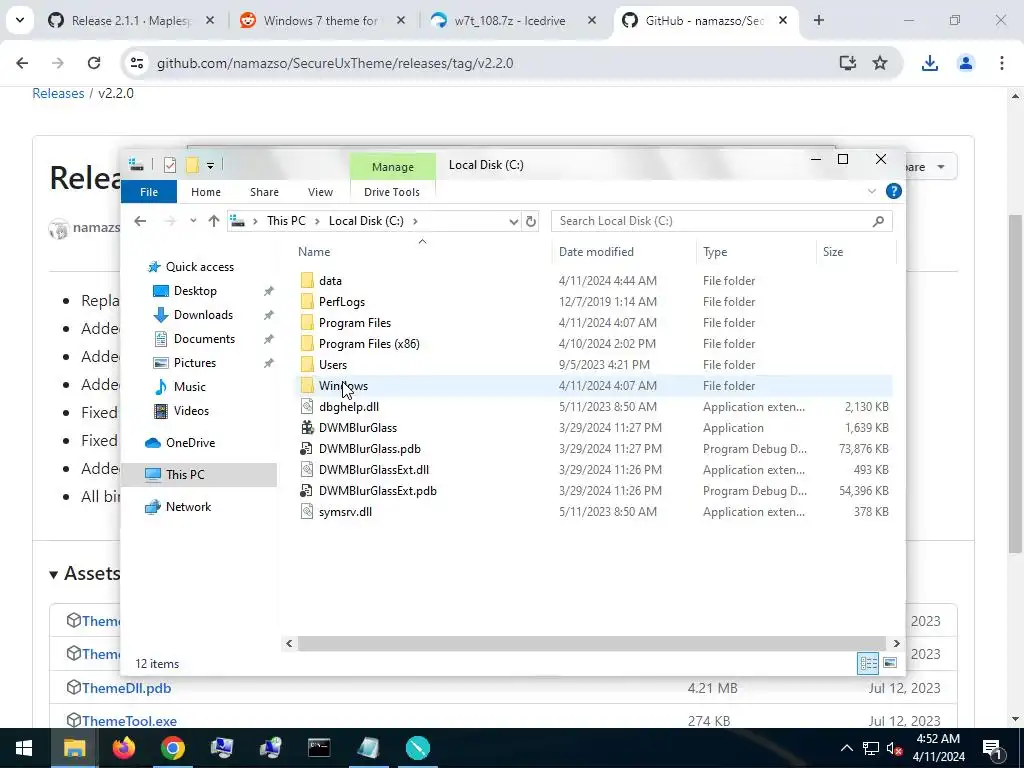Expand chevron between This PC and Local Disk

317,221
